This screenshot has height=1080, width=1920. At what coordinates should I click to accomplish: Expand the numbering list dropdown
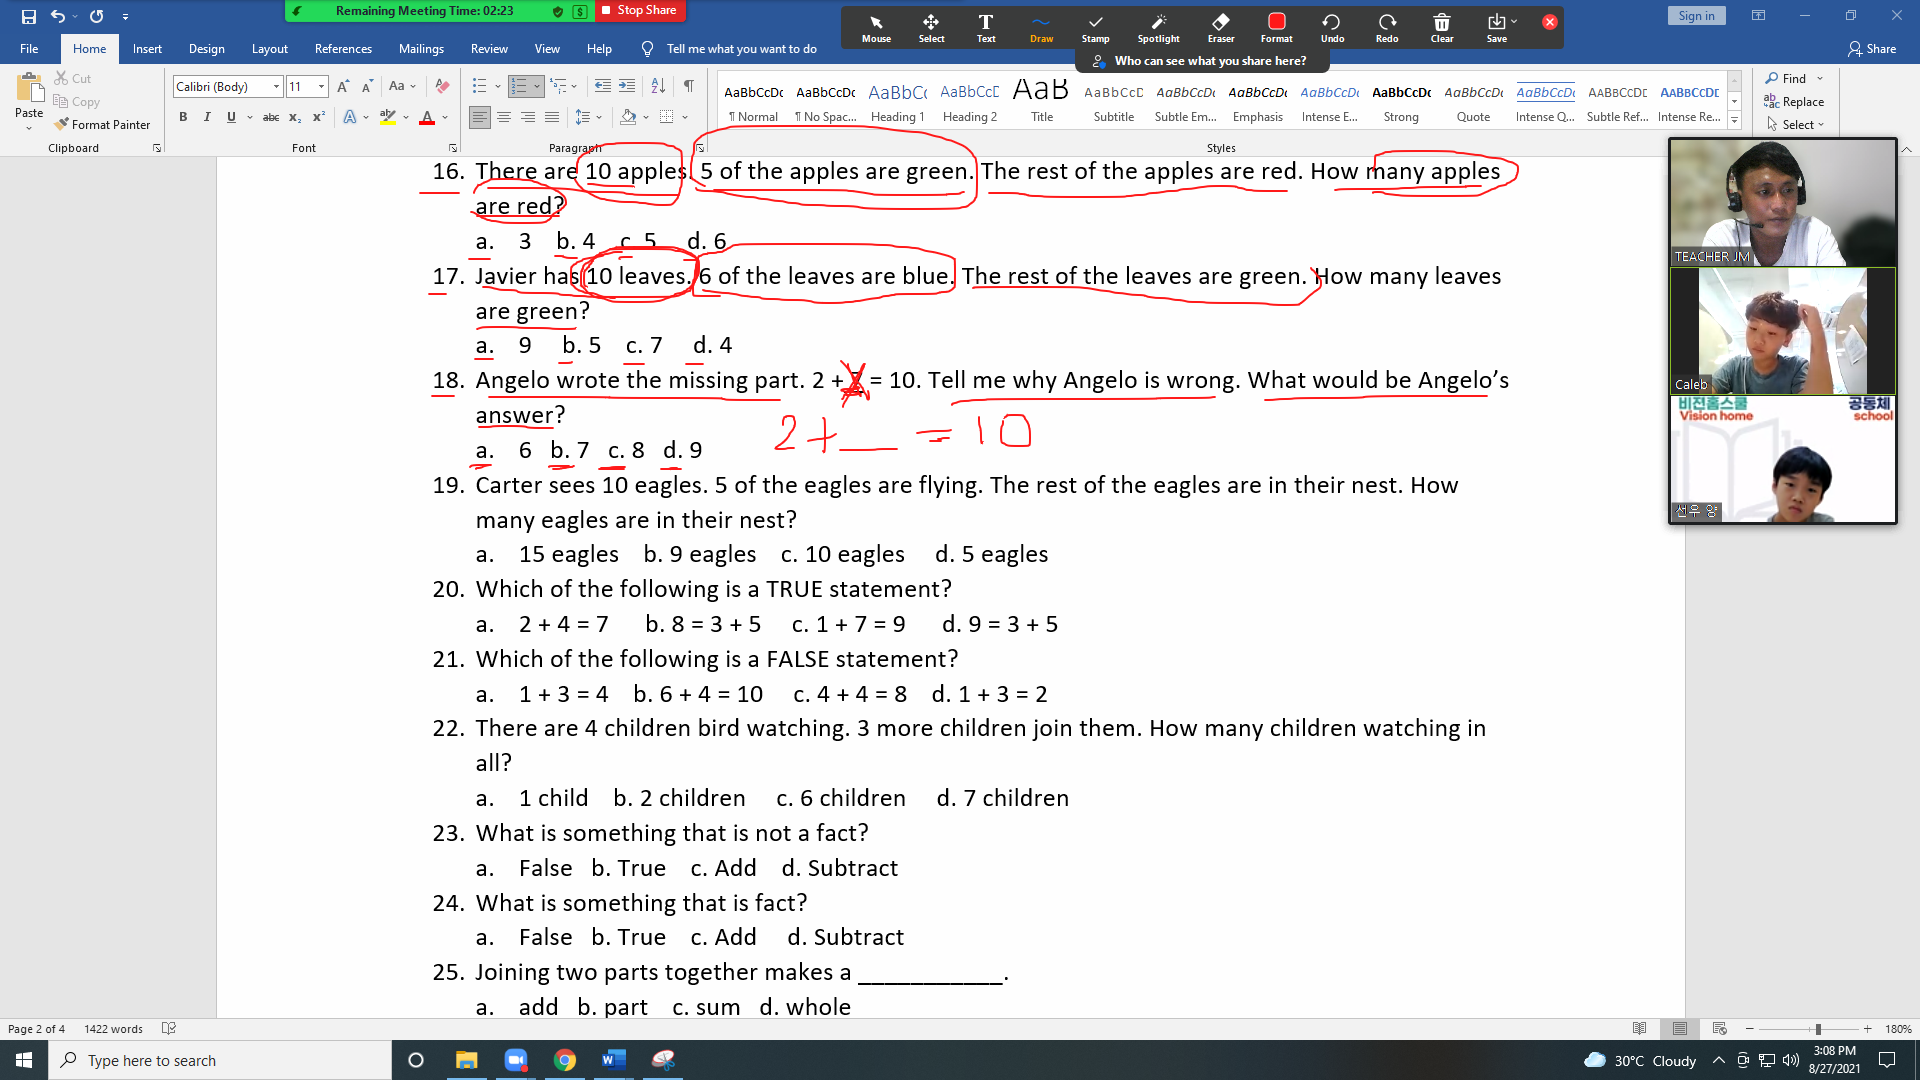537,86
